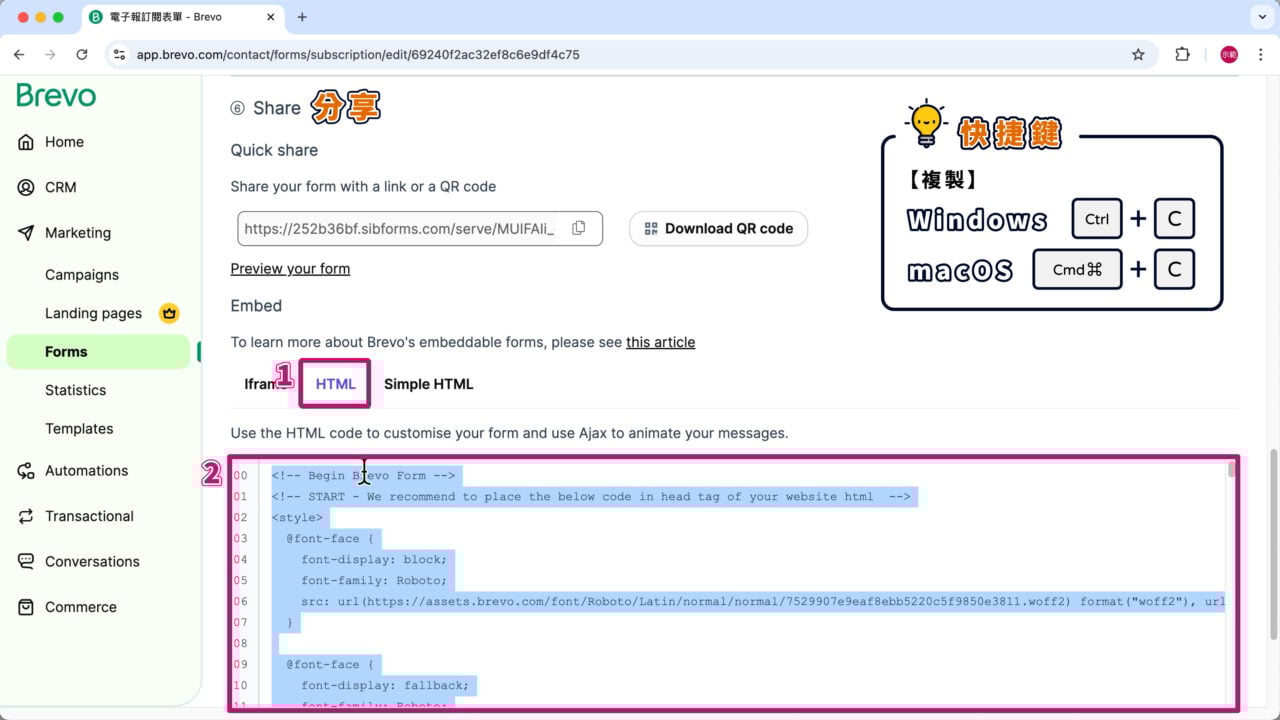Open the Transactional section icon
1280x720 pixels.
25,516
